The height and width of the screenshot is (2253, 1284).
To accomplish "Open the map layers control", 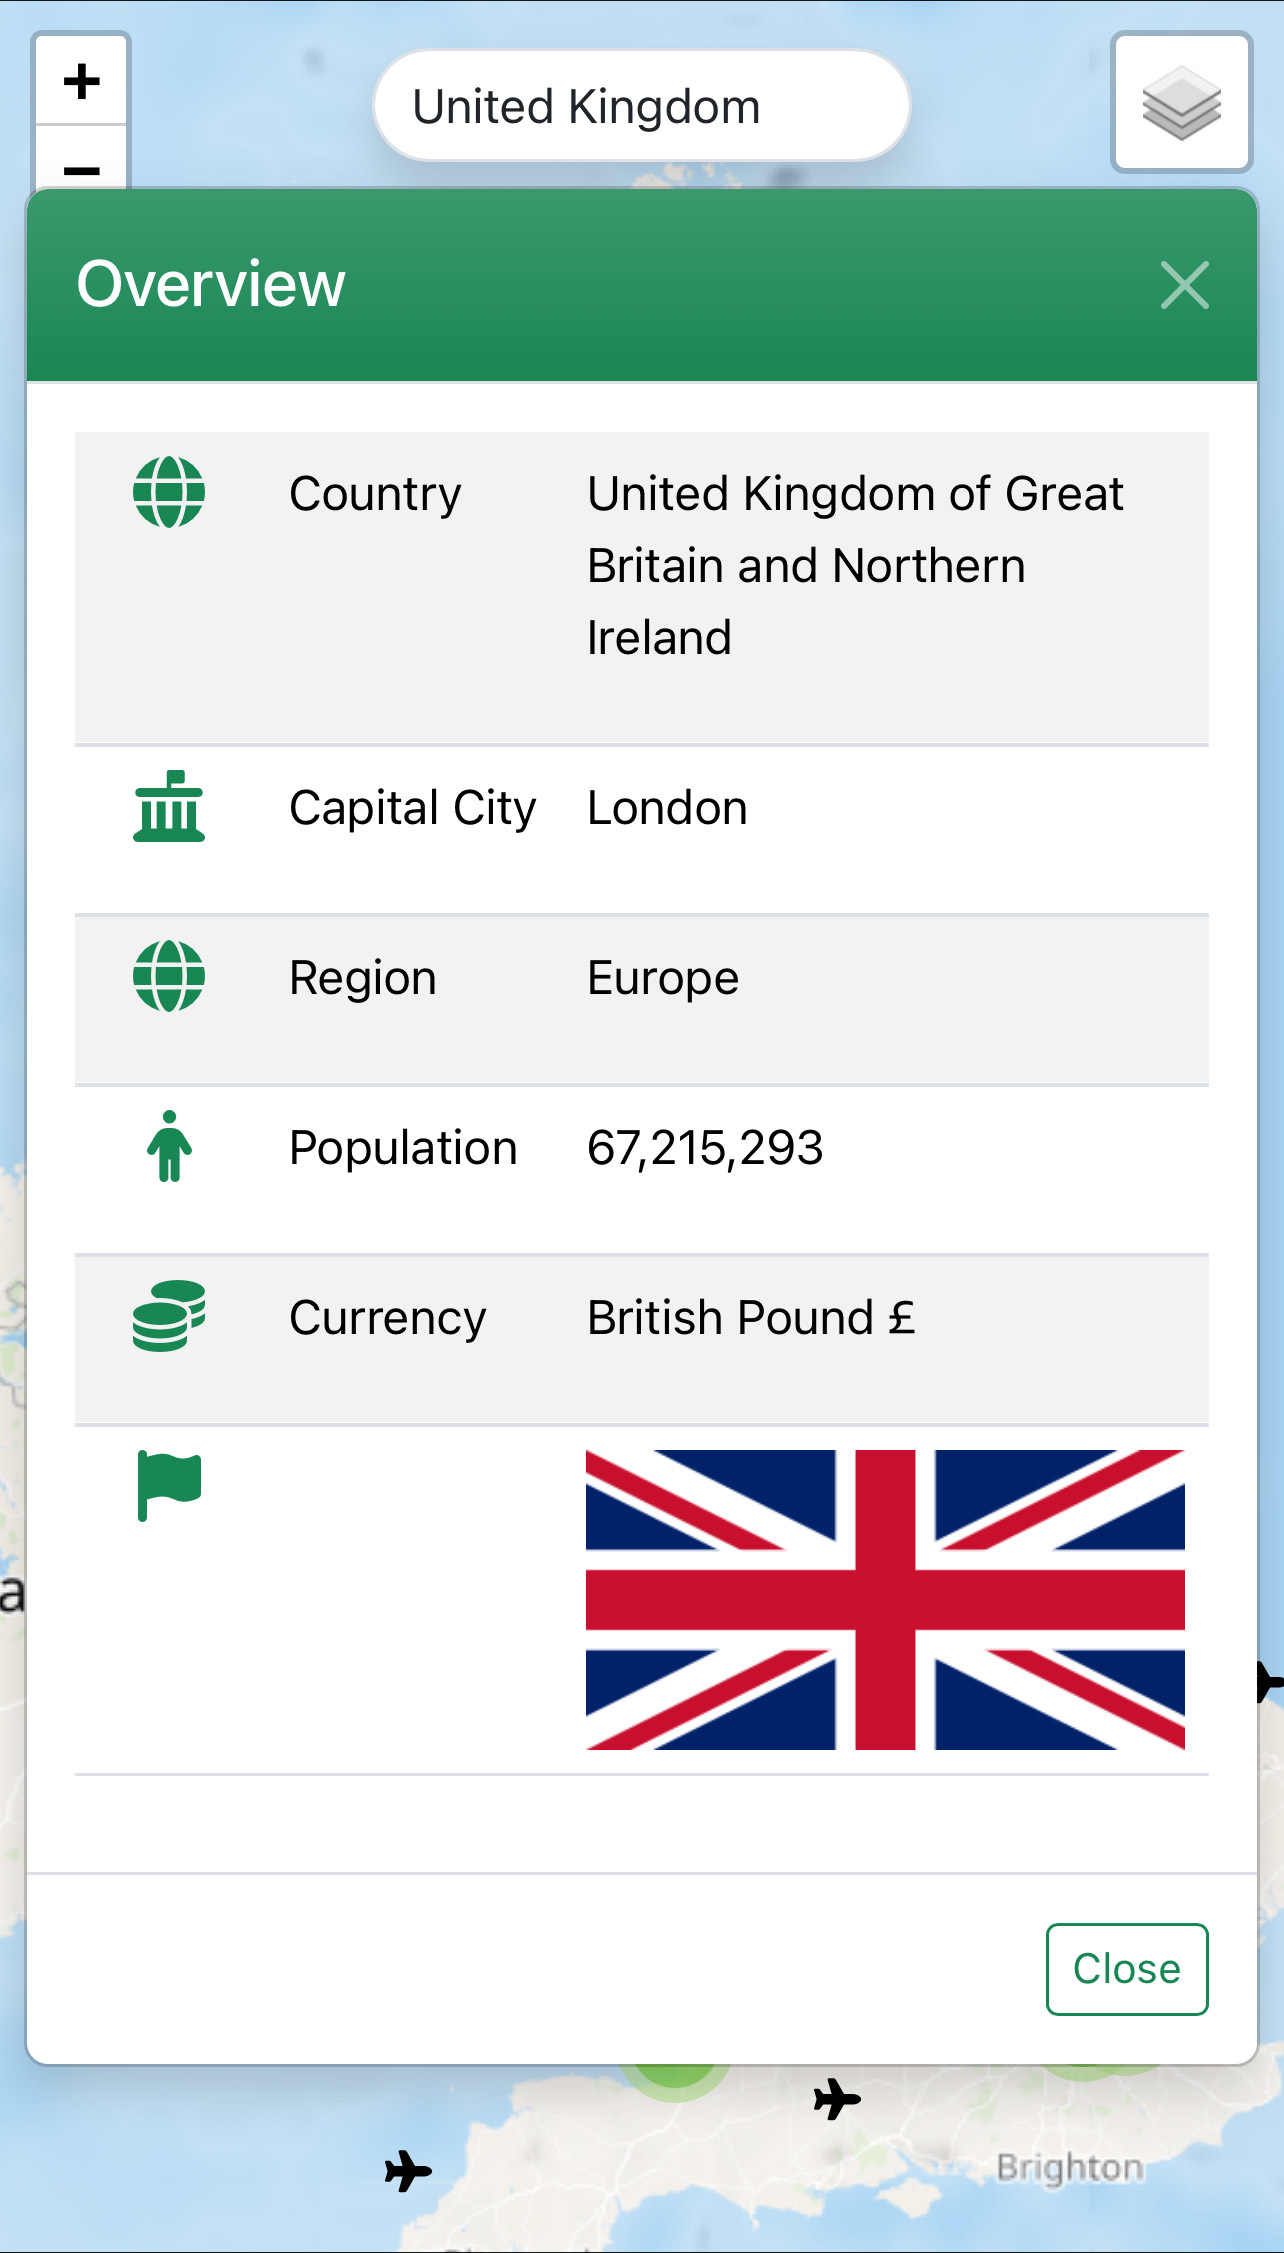I will [1181, 103].
